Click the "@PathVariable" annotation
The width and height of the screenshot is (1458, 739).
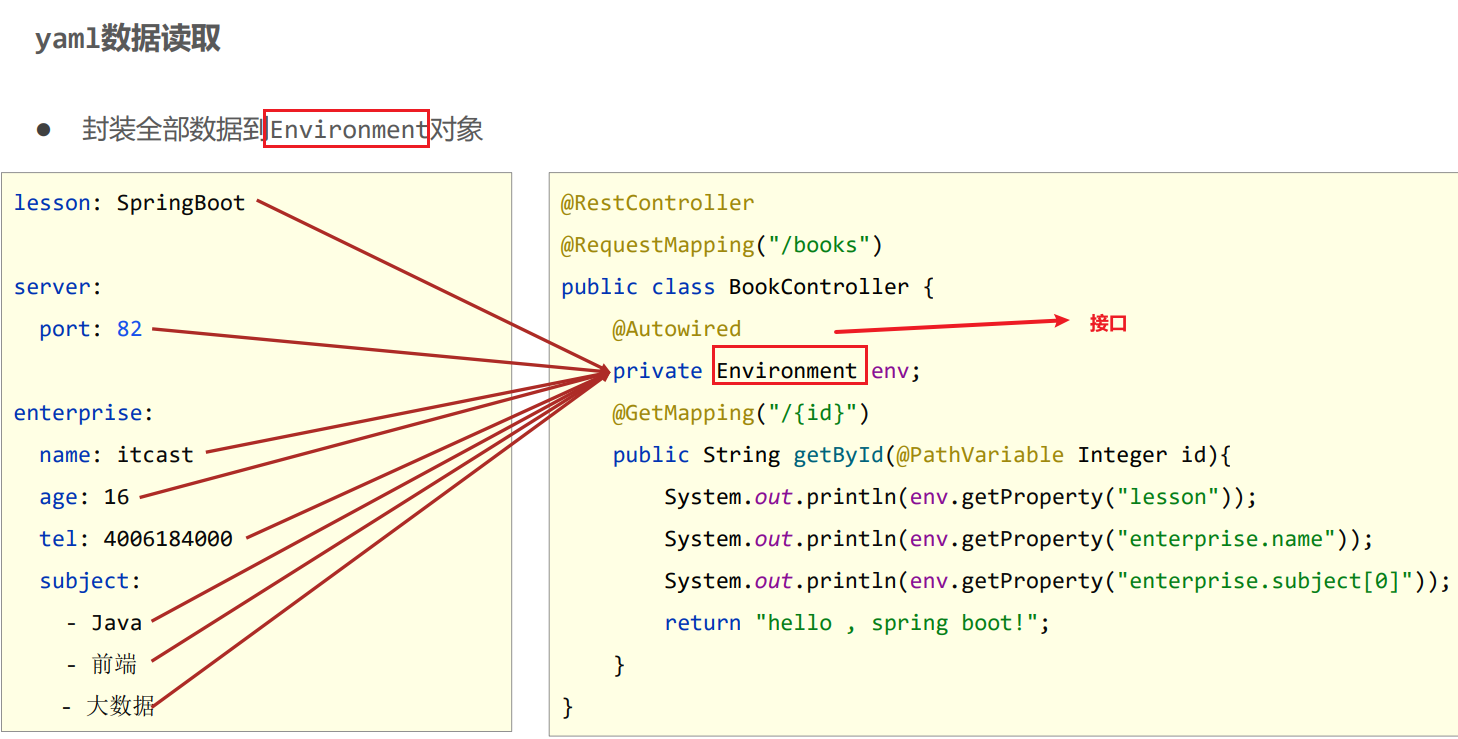point(981,455)
